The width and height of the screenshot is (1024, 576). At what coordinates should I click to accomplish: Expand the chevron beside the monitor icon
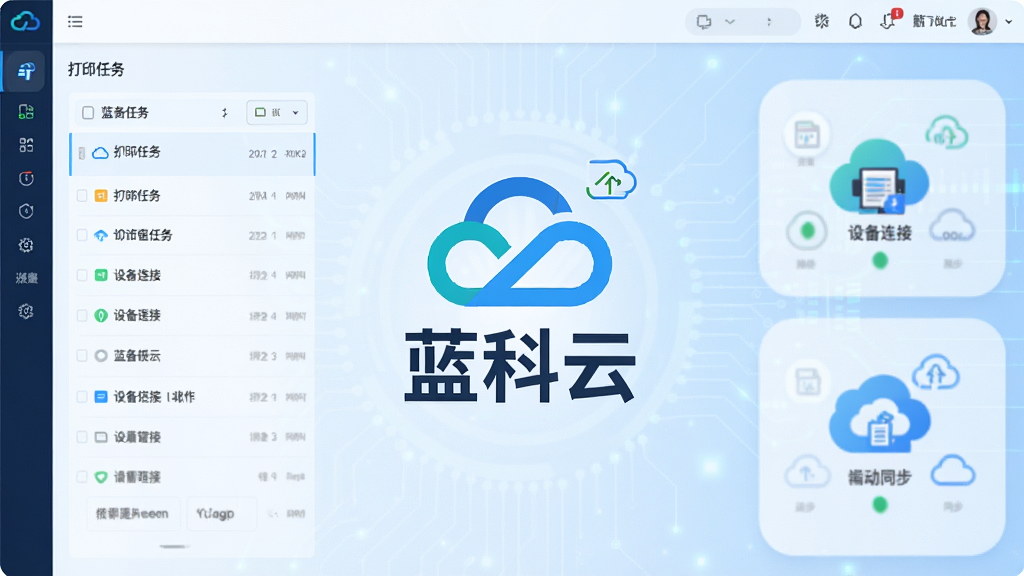[x=730, y=22]
